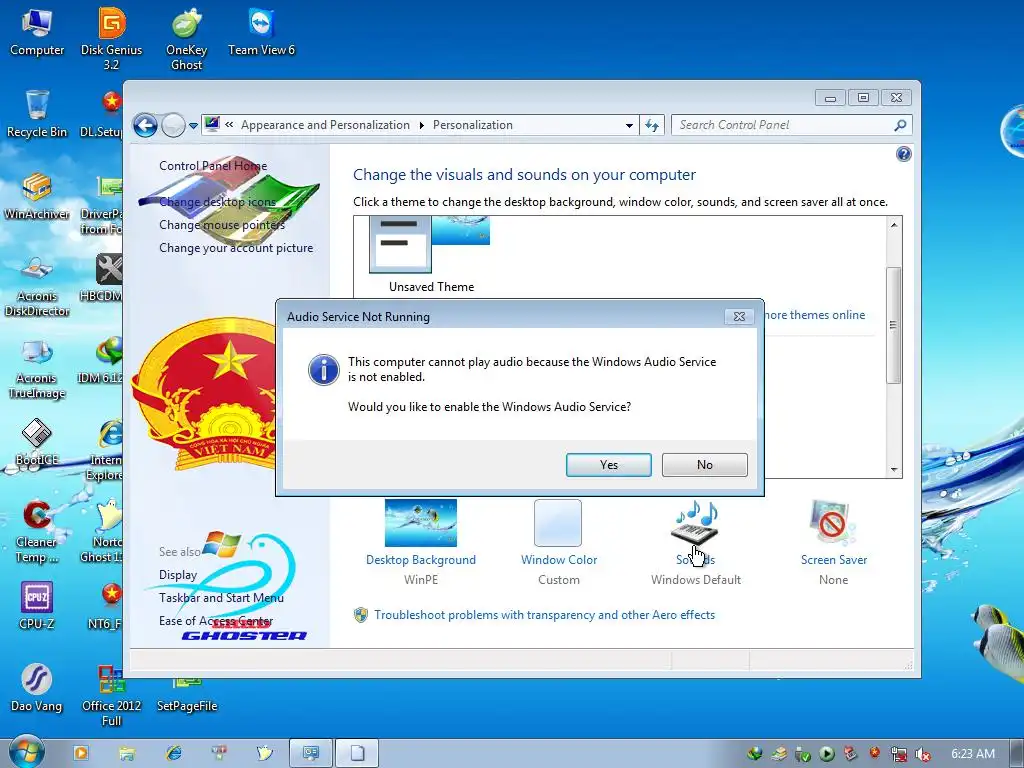Click the 6:23 AM taskbar clock
1024x768 pixels.
(973, 754)
